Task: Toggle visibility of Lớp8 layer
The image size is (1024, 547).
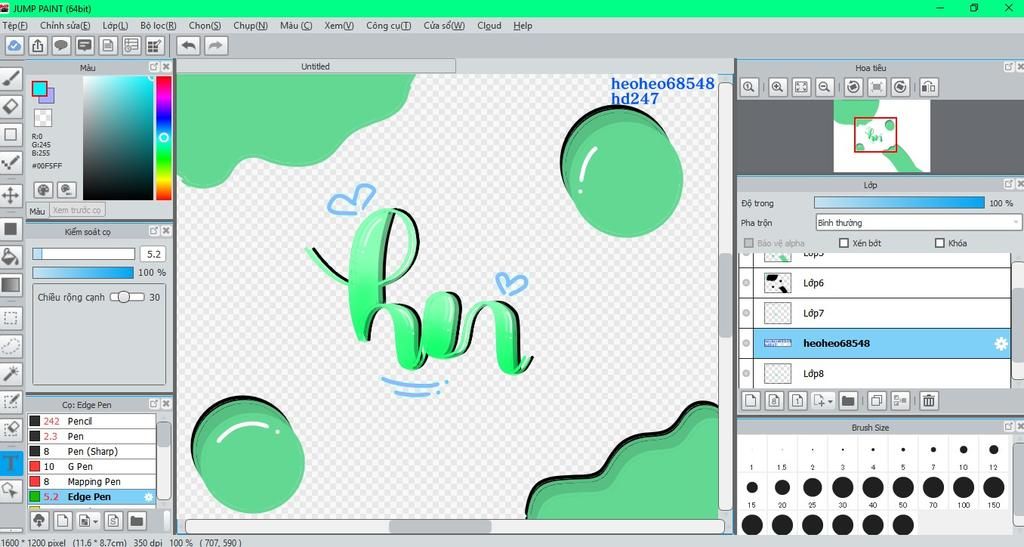Action: click(746, 373)
